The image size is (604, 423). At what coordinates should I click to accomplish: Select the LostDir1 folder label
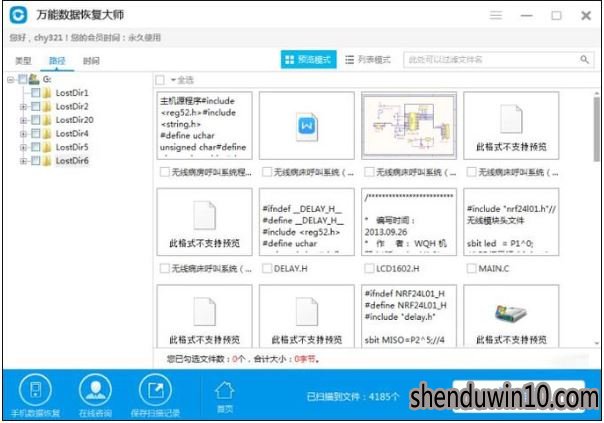72,93
